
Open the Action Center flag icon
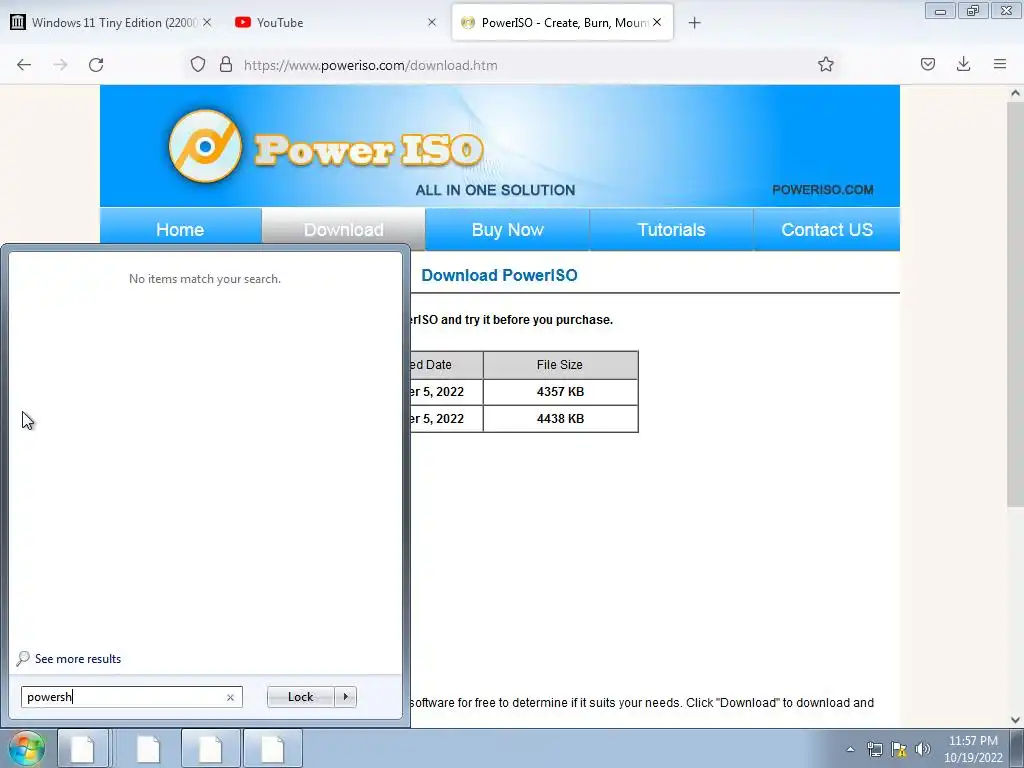click(x=899, y=749)
